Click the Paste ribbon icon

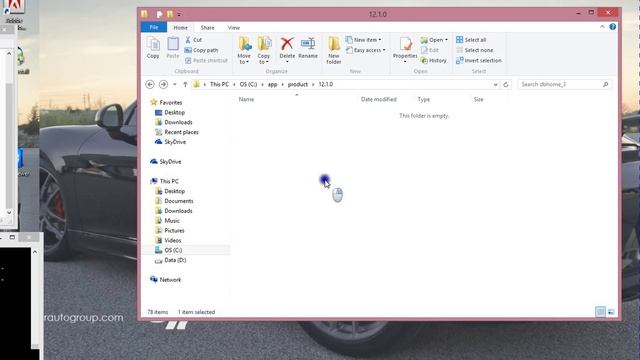tap(173, 48)
